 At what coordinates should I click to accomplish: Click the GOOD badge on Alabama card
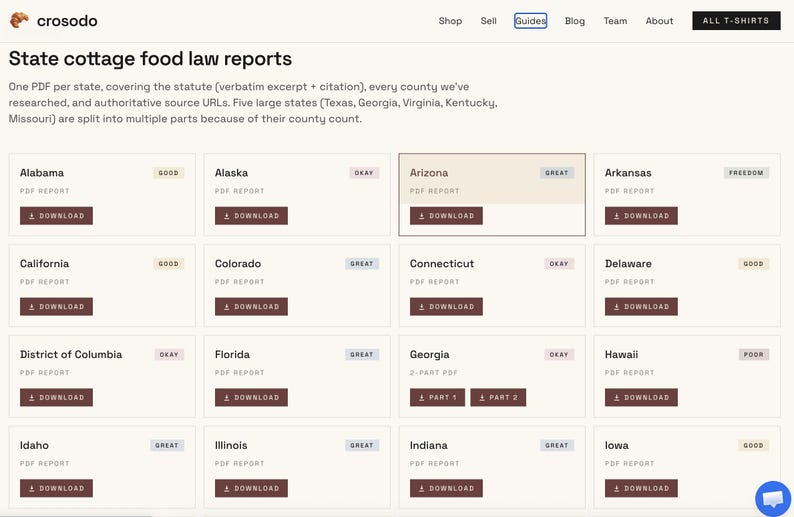click(x=169, y=173)
